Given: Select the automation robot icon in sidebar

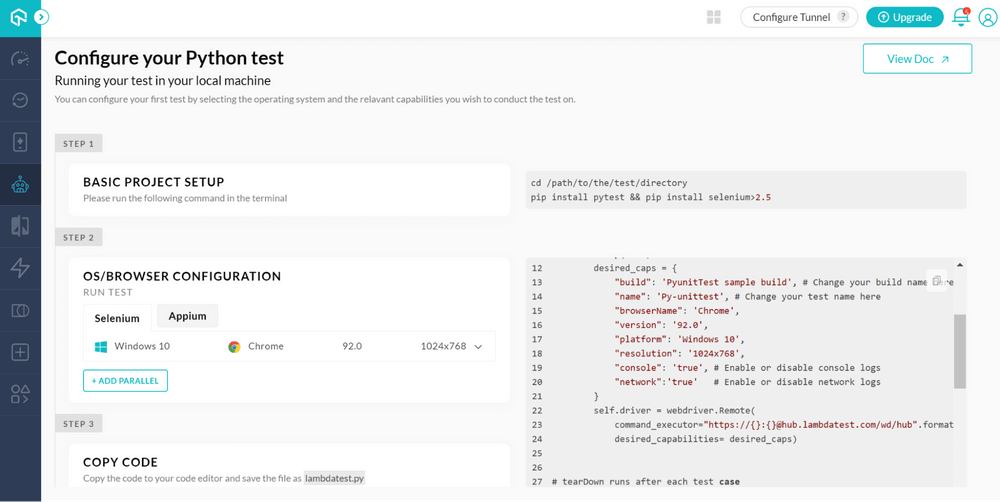Looking at the screenshot, I should tap(20, 185).
